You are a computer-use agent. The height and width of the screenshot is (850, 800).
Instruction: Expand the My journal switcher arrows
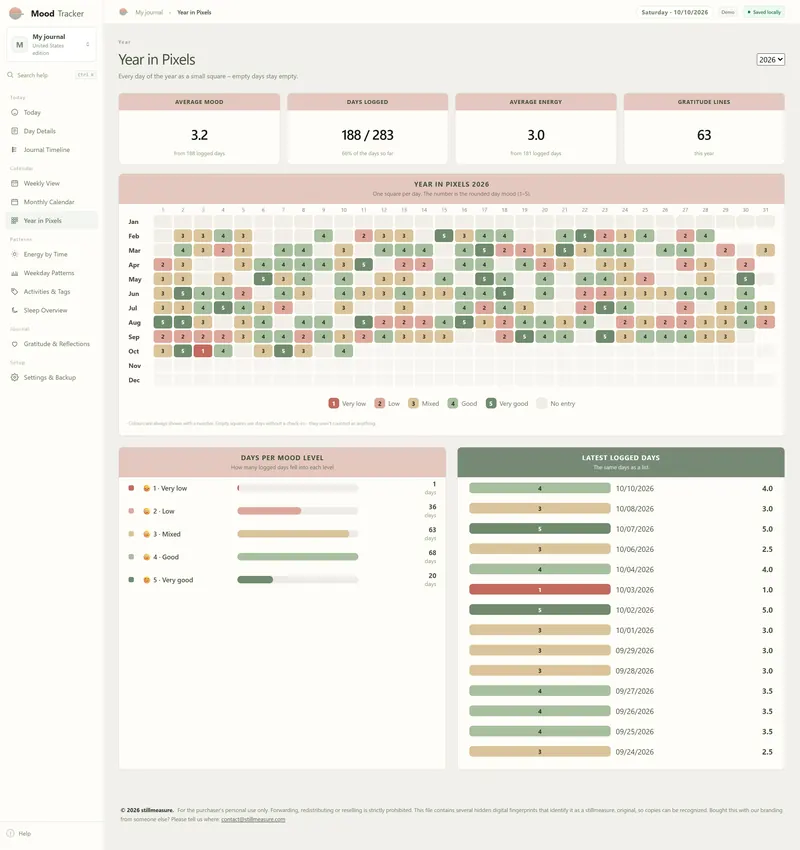[x=88, y=44]
